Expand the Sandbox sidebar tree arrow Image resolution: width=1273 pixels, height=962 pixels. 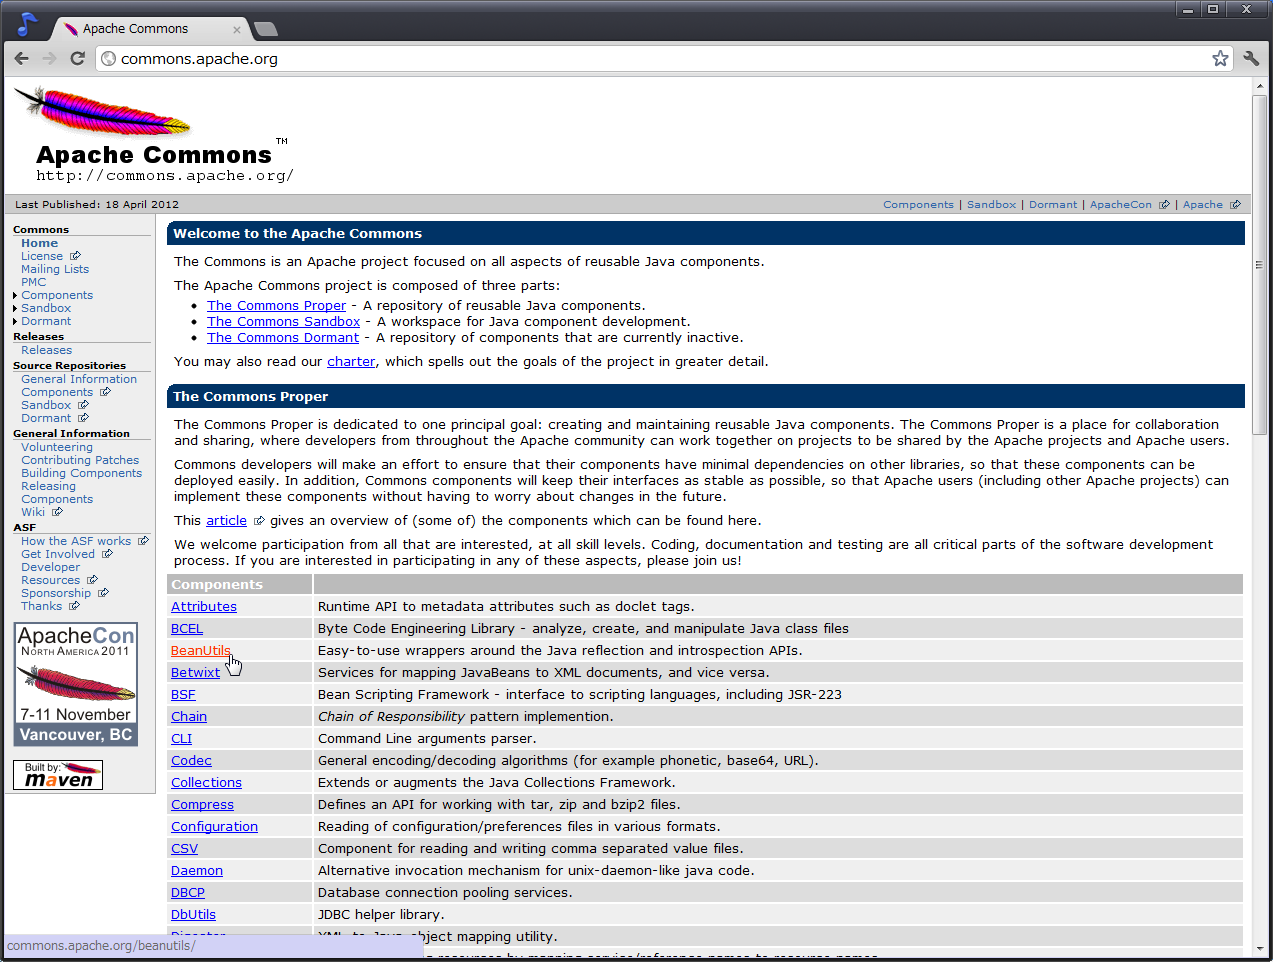pyautogui.click(x=15, y=309)
